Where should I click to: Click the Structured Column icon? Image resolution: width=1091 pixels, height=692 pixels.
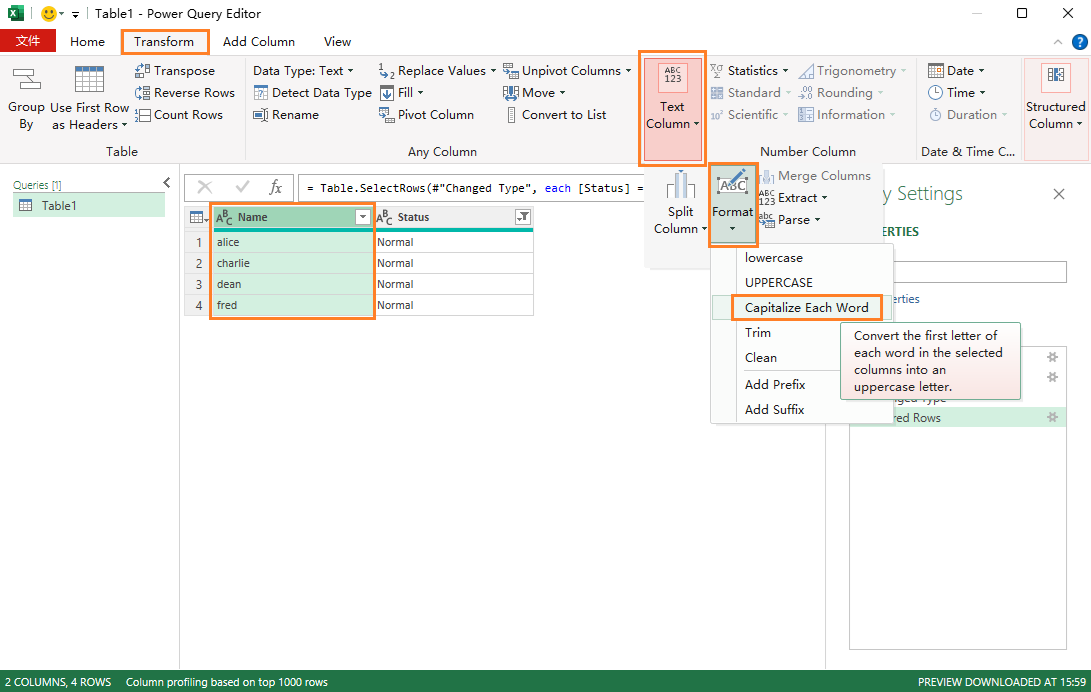[1055, 75]
